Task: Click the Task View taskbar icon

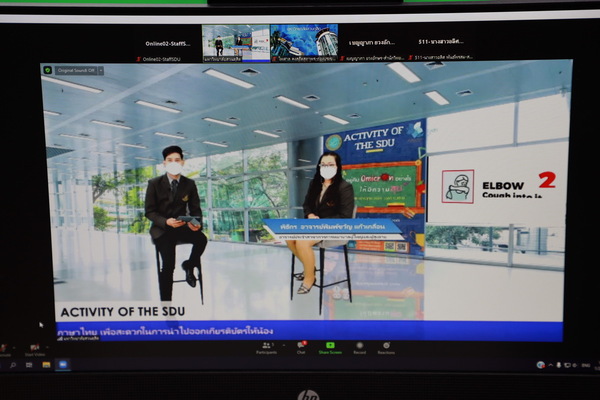Action: point(31,365)
